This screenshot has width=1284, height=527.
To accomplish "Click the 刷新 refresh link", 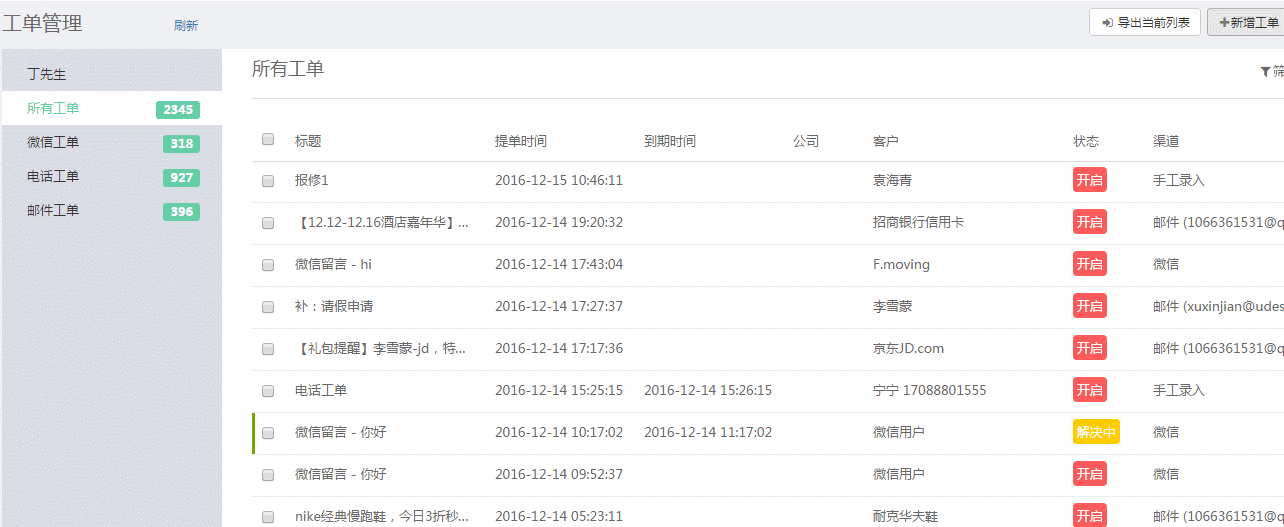I will coord(186,26).
